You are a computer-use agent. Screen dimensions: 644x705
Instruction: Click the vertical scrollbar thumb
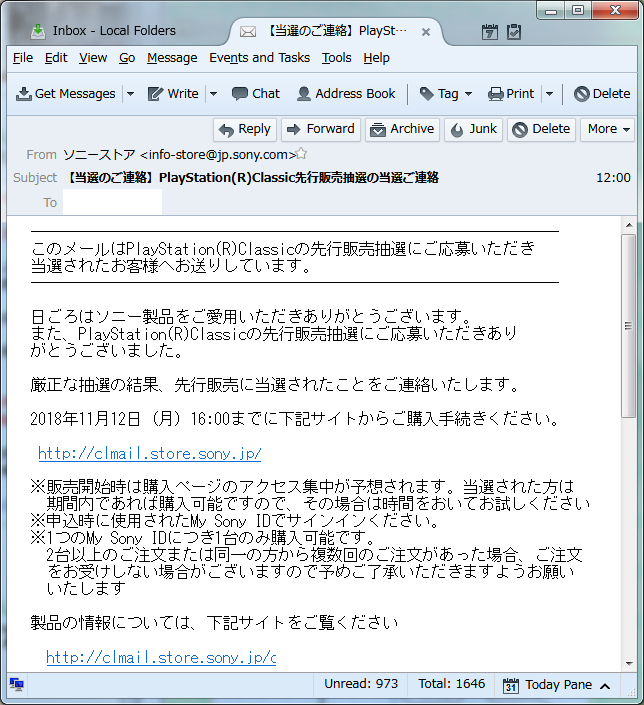click(x=629, y=326)
